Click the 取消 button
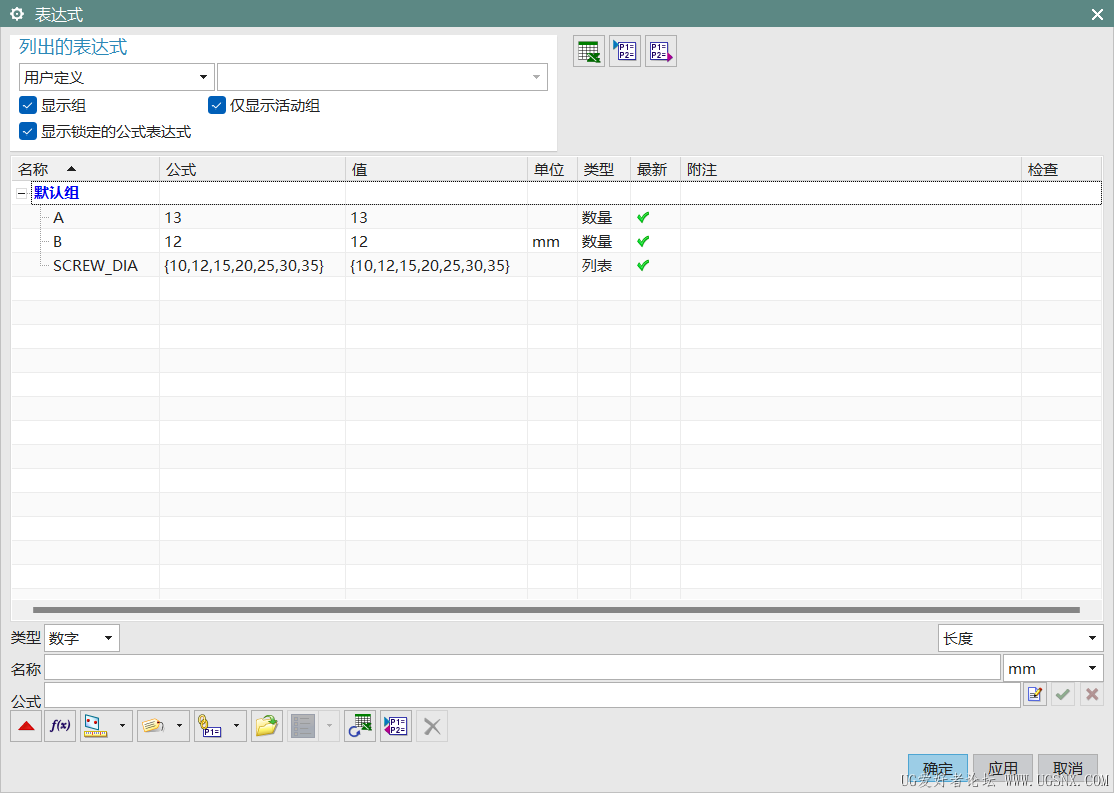This screenshot has height=793, width=1114. pyautogui.click(x=1068, y=769)
